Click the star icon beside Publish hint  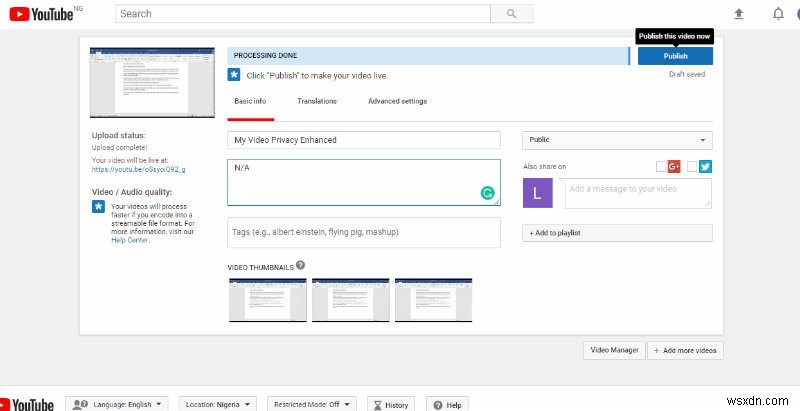coord(234,75)
